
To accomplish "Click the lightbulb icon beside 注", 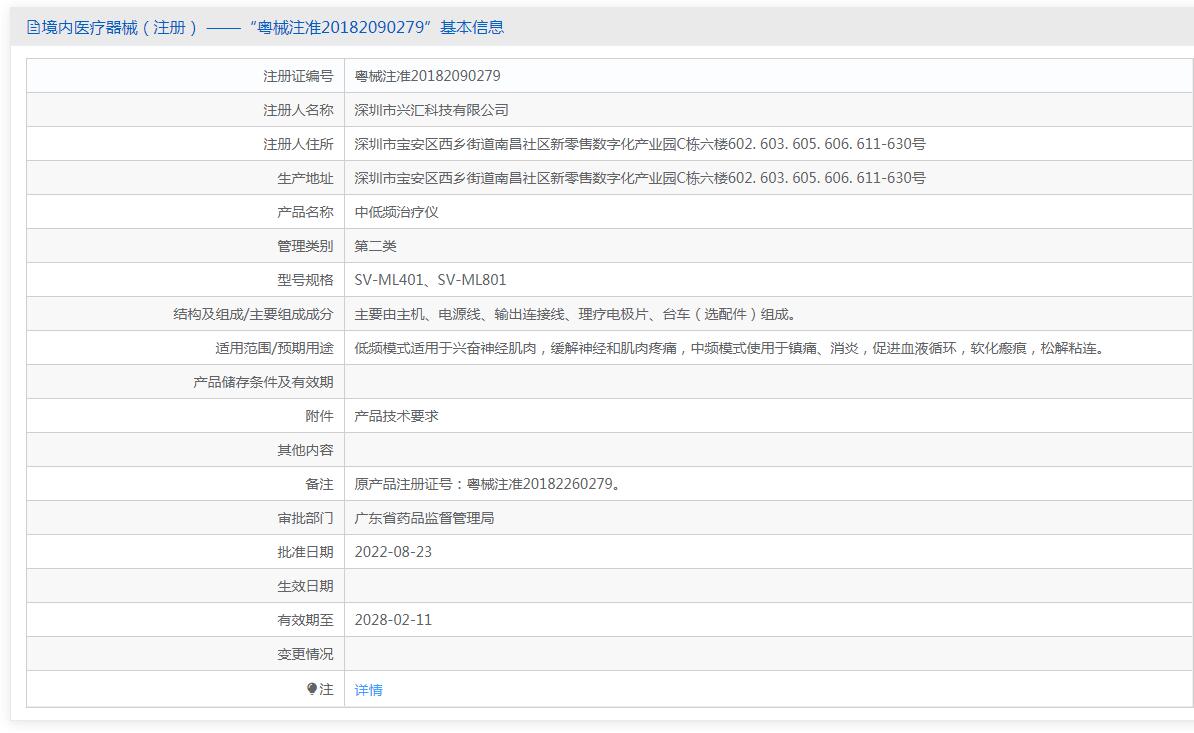I will coord(312,689).
